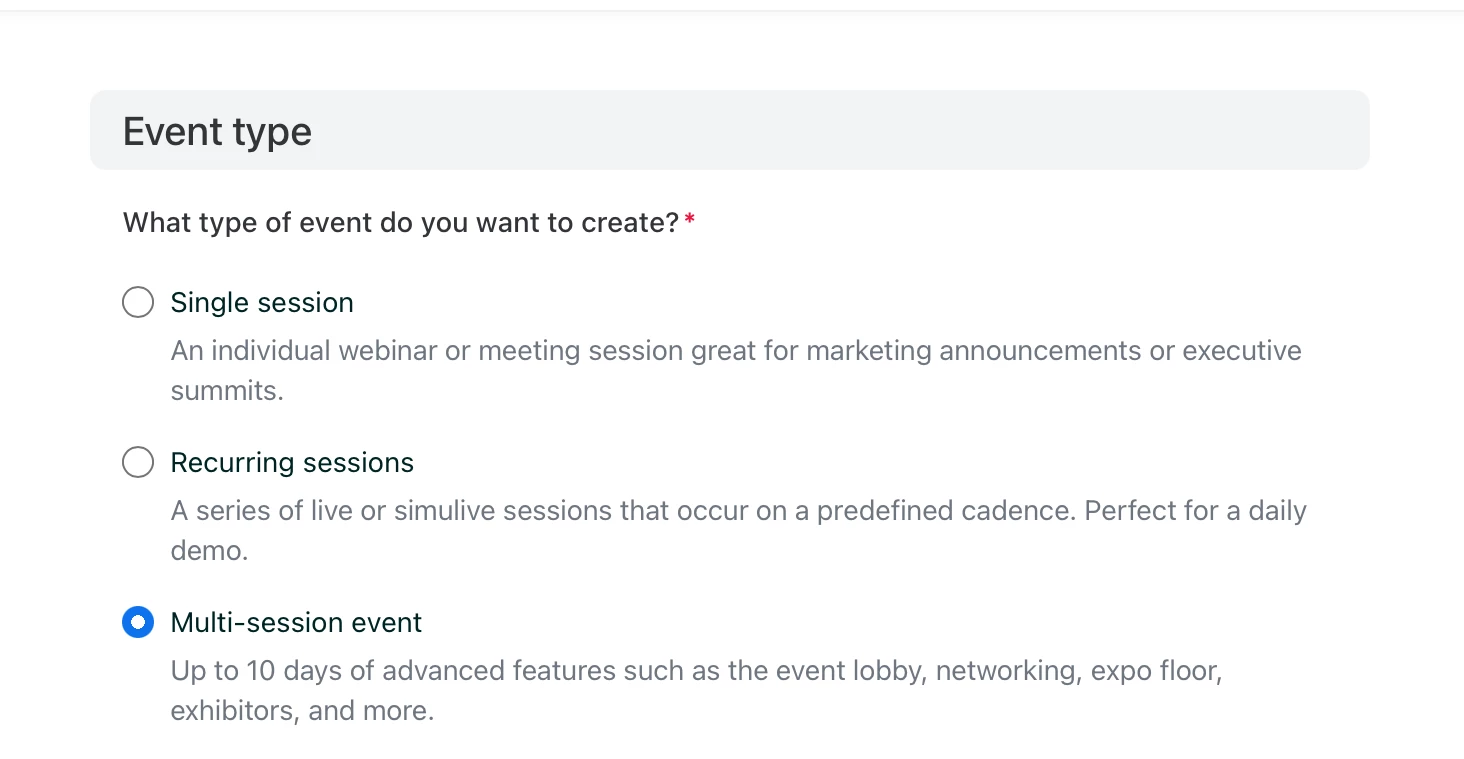This screenshot has height=759, width=1464.
Task: Click the "Recurring sessions" option label
Action: coord(292,462)
